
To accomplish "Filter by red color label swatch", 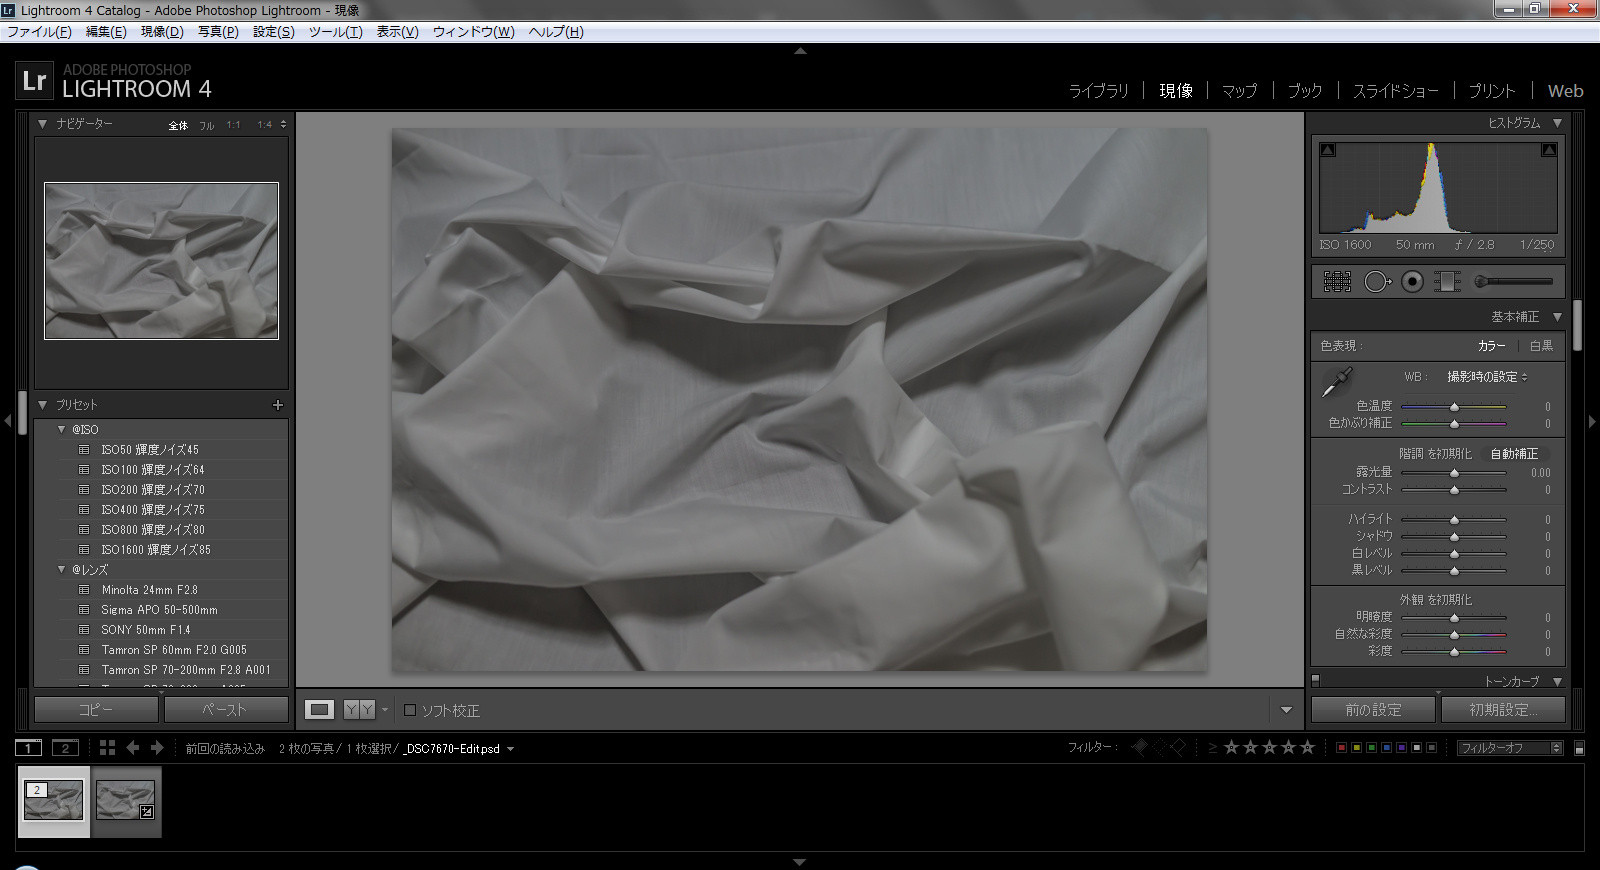I will point(1341,748).
